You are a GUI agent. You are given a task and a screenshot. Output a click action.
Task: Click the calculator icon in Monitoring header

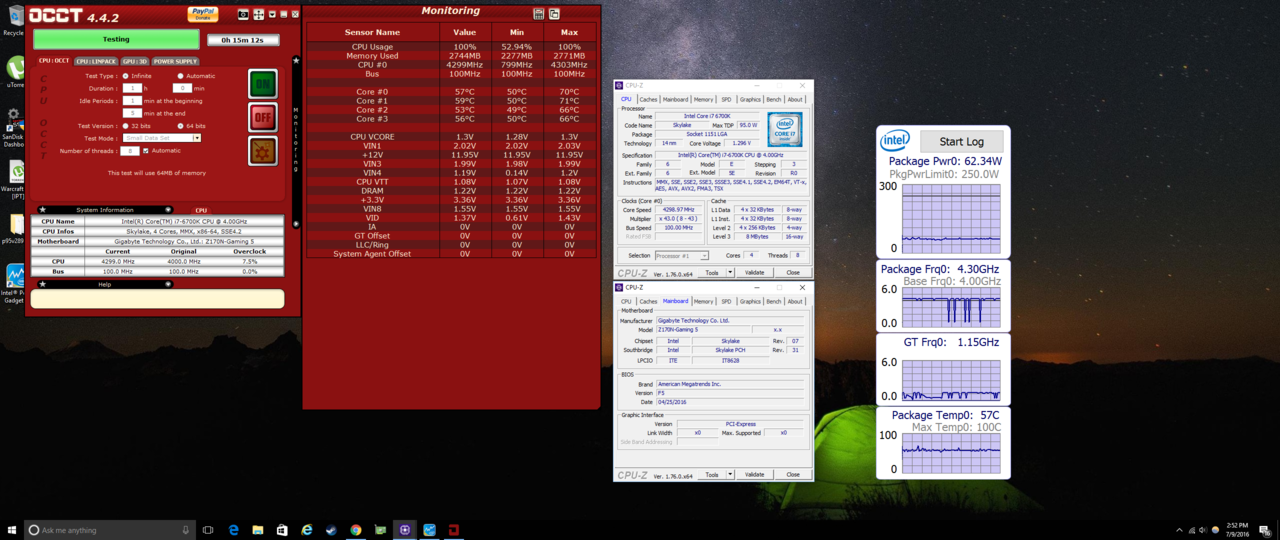click(x=539, y=14)
